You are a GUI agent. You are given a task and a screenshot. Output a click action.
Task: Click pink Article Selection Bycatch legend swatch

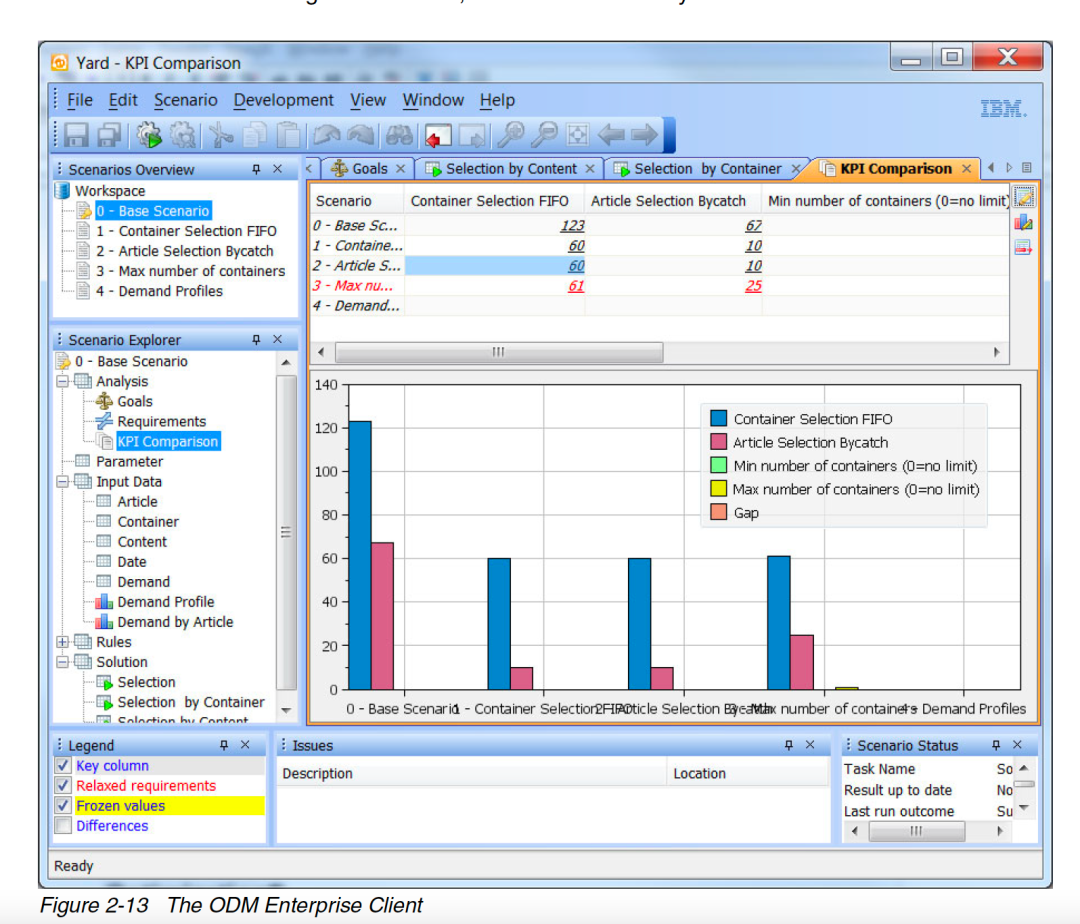click(x=718, y=442)
